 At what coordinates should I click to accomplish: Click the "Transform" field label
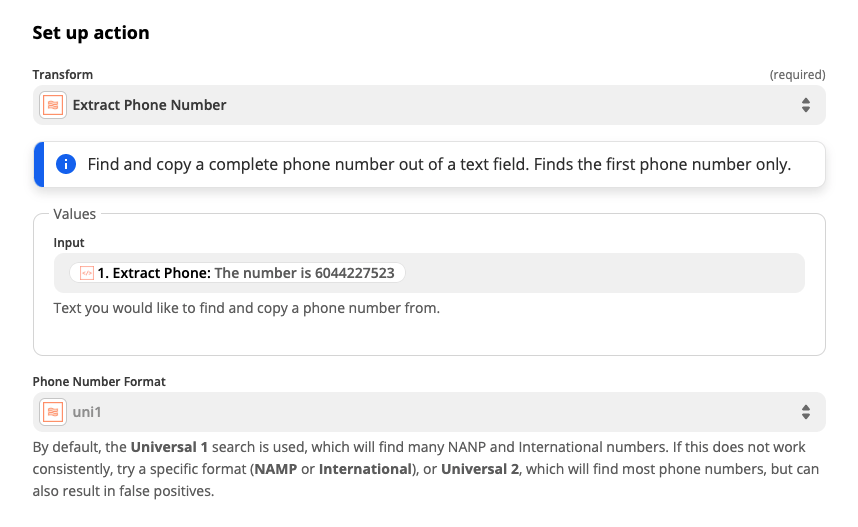(x=63, y=74)
